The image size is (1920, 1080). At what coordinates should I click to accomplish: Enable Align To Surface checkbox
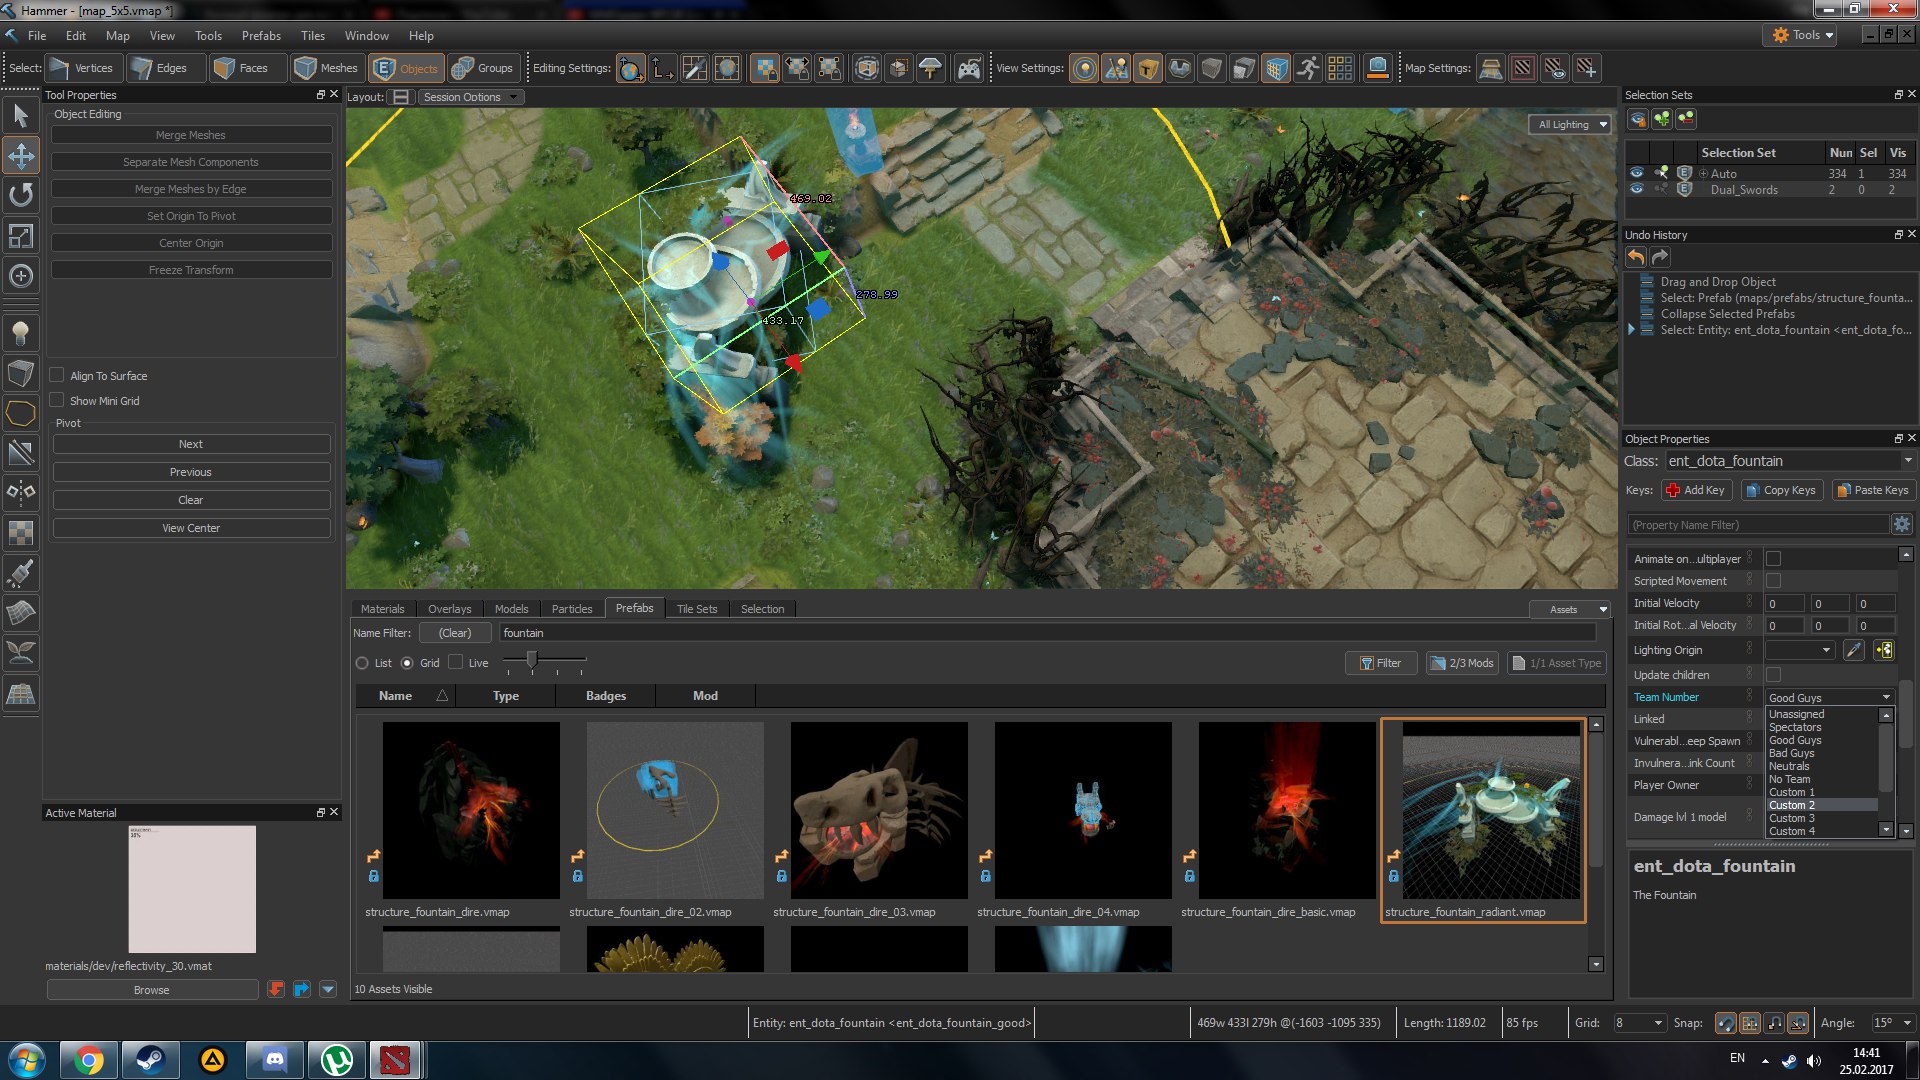[57, 375]
